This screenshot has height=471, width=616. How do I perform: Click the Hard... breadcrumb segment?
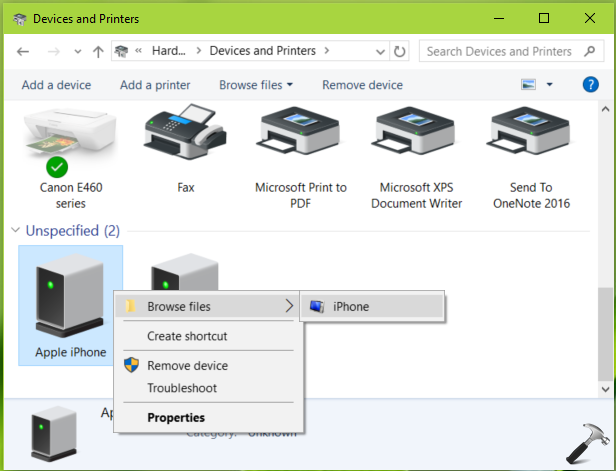(x=169, y=51)
